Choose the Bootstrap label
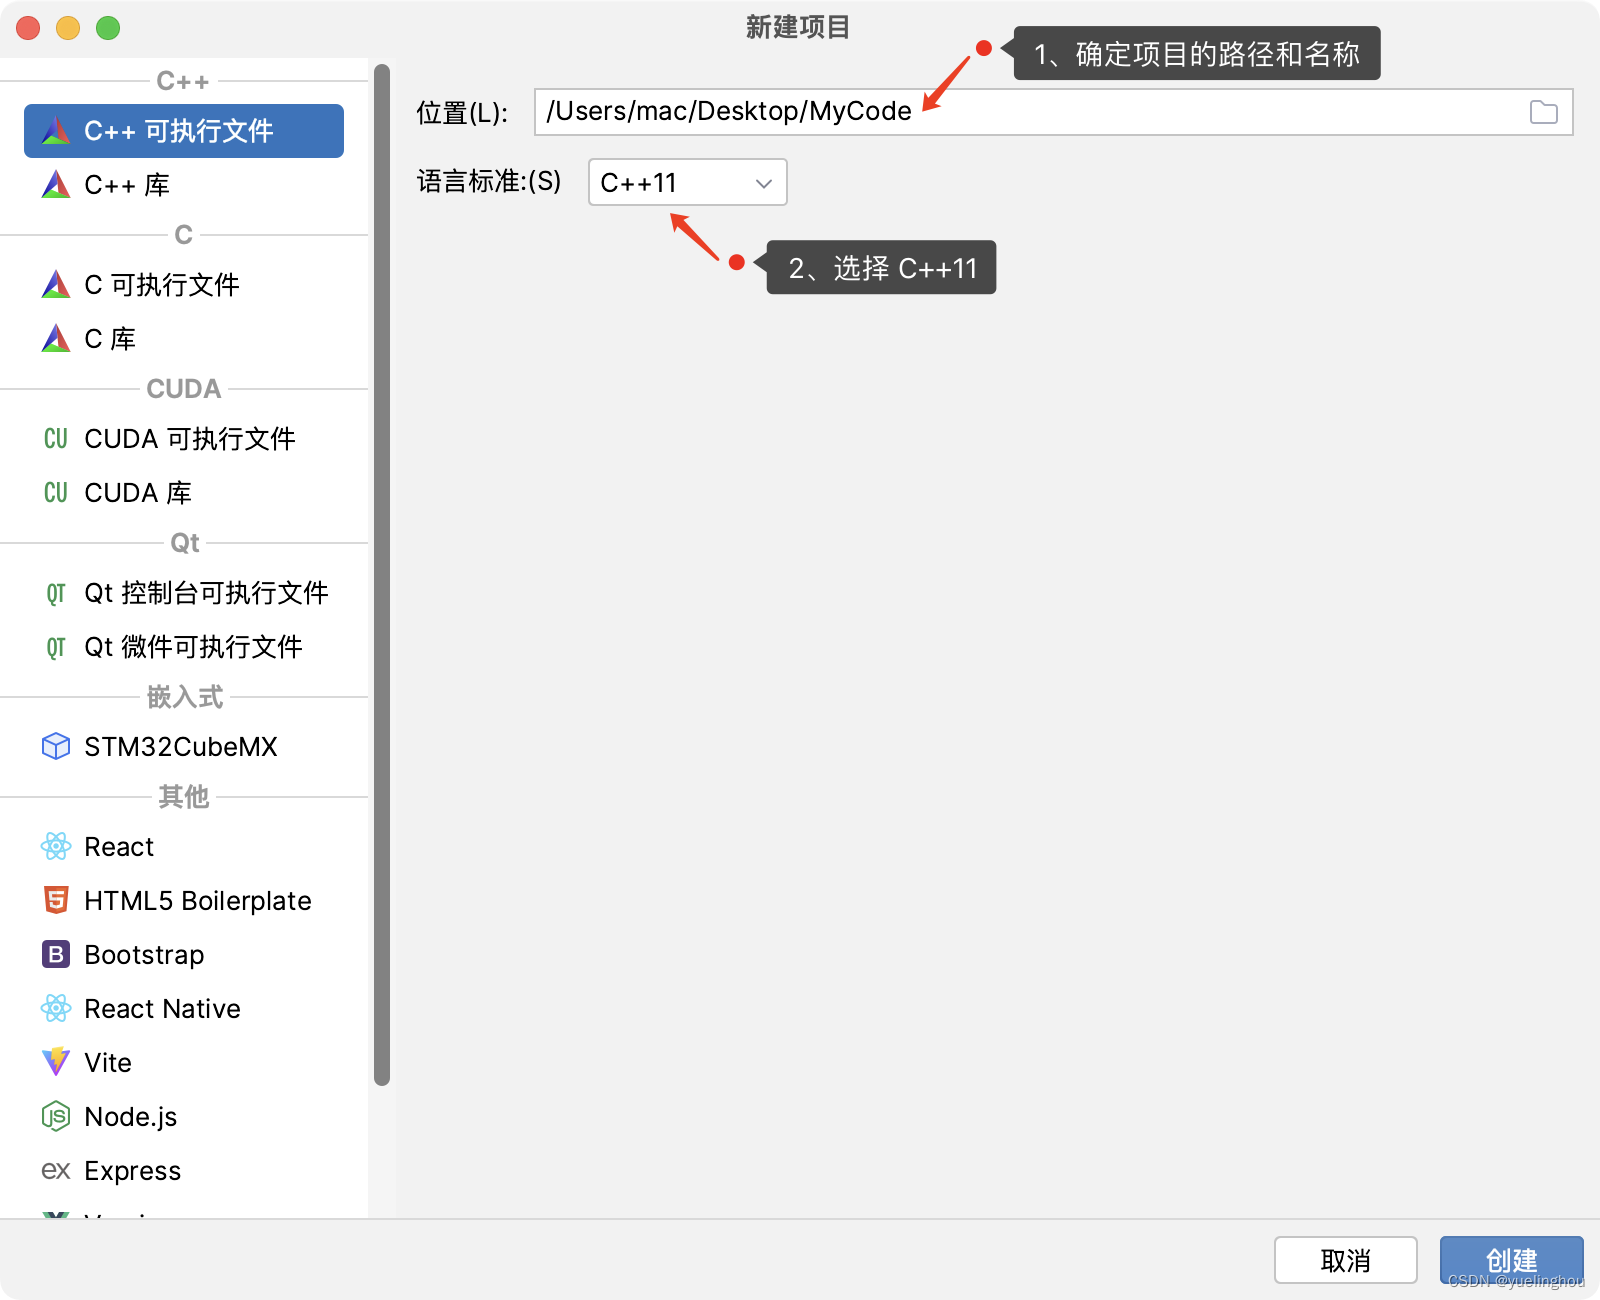 point(144,955)
